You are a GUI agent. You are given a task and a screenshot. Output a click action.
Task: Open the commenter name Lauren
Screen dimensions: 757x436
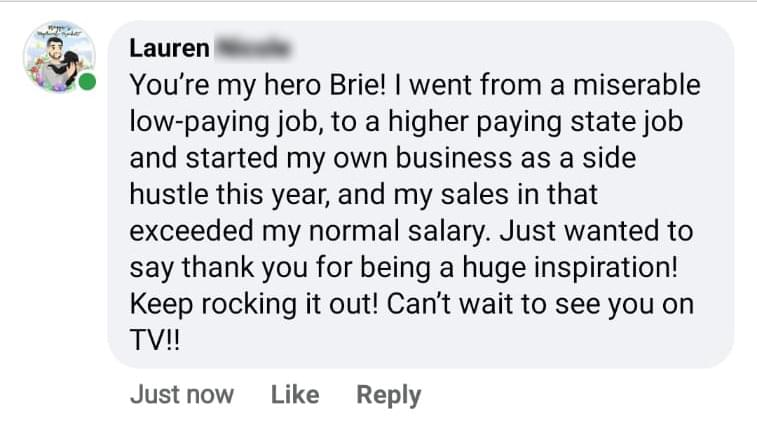point(170,47)
